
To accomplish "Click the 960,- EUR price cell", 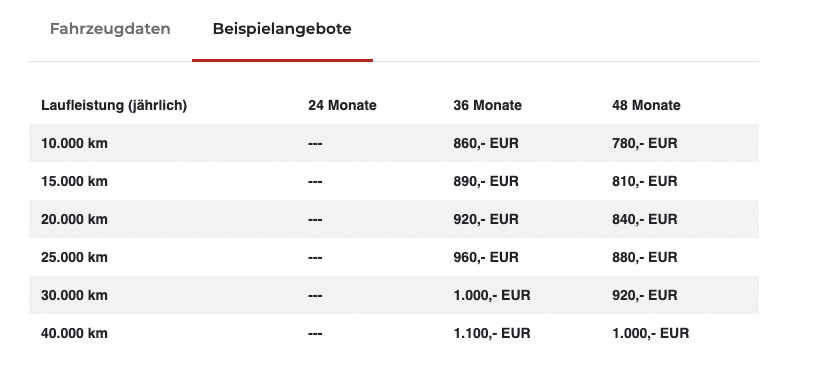I will 486,257.
